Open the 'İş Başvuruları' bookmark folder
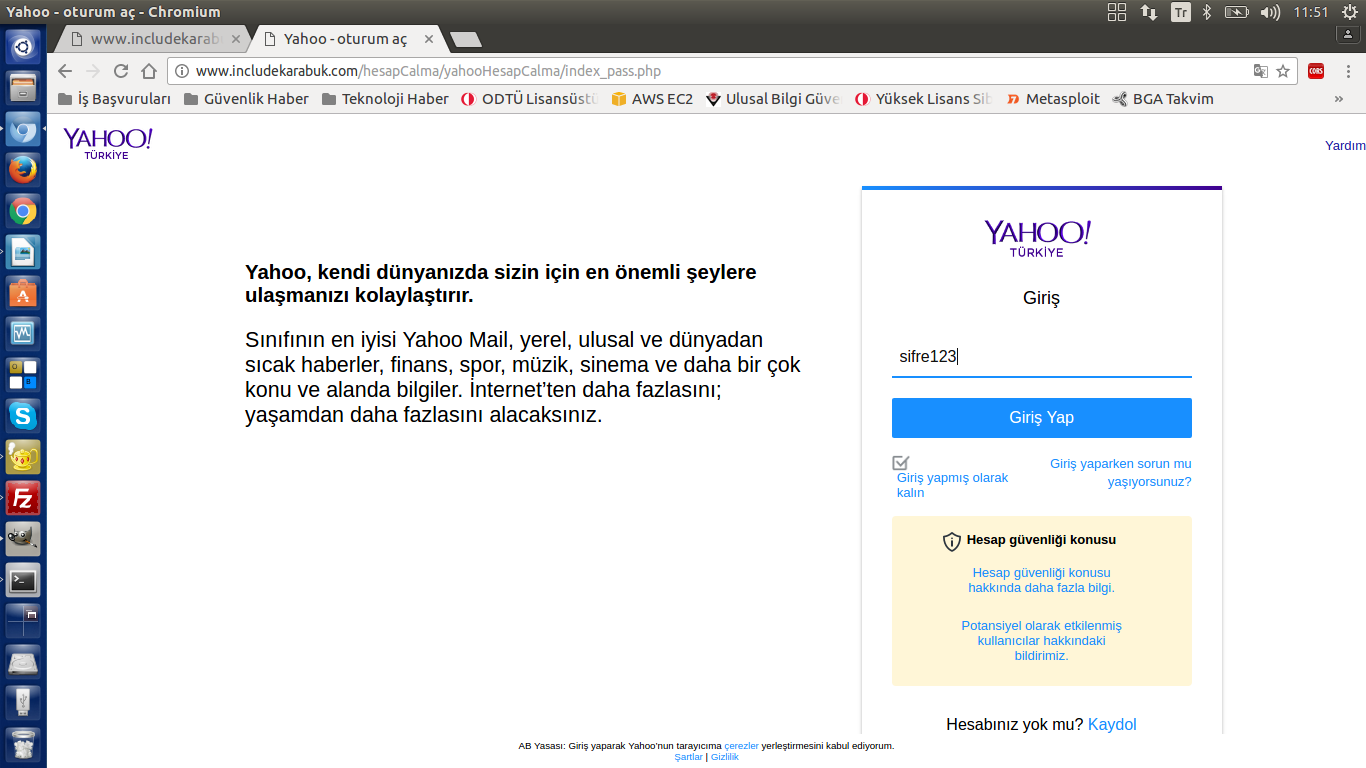The height and width of the screenshot is (768, 1366). (x=115, y=99)
